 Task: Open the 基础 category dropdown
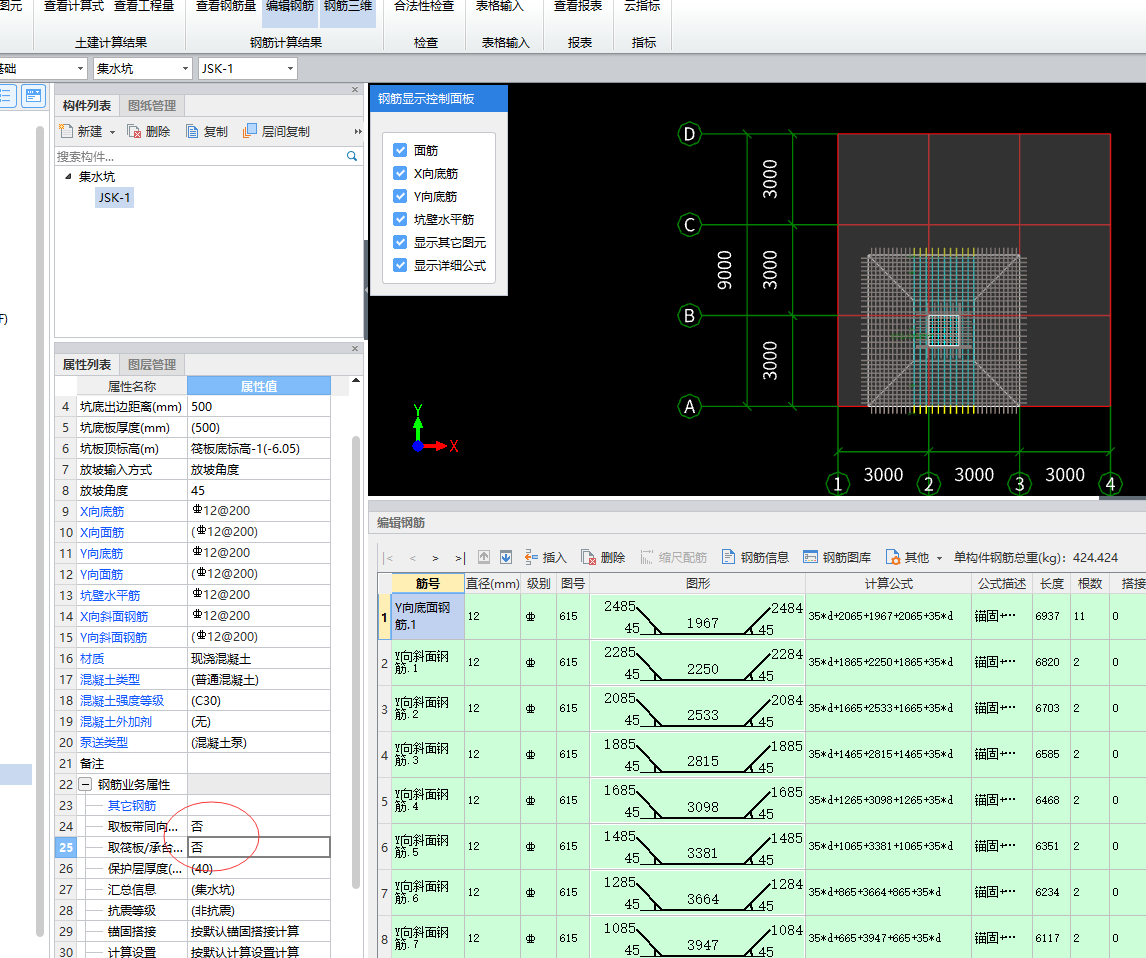(x=80, y=69)
